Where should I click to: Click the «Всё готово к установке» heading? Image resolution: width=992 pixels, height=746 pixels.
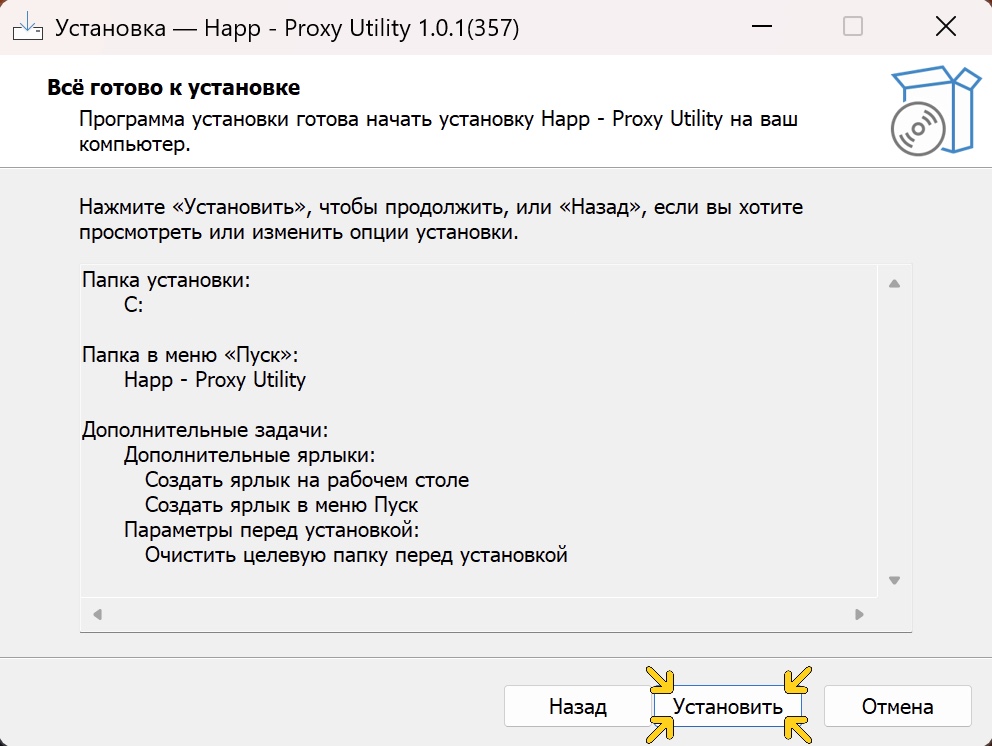tap(173, 88)
